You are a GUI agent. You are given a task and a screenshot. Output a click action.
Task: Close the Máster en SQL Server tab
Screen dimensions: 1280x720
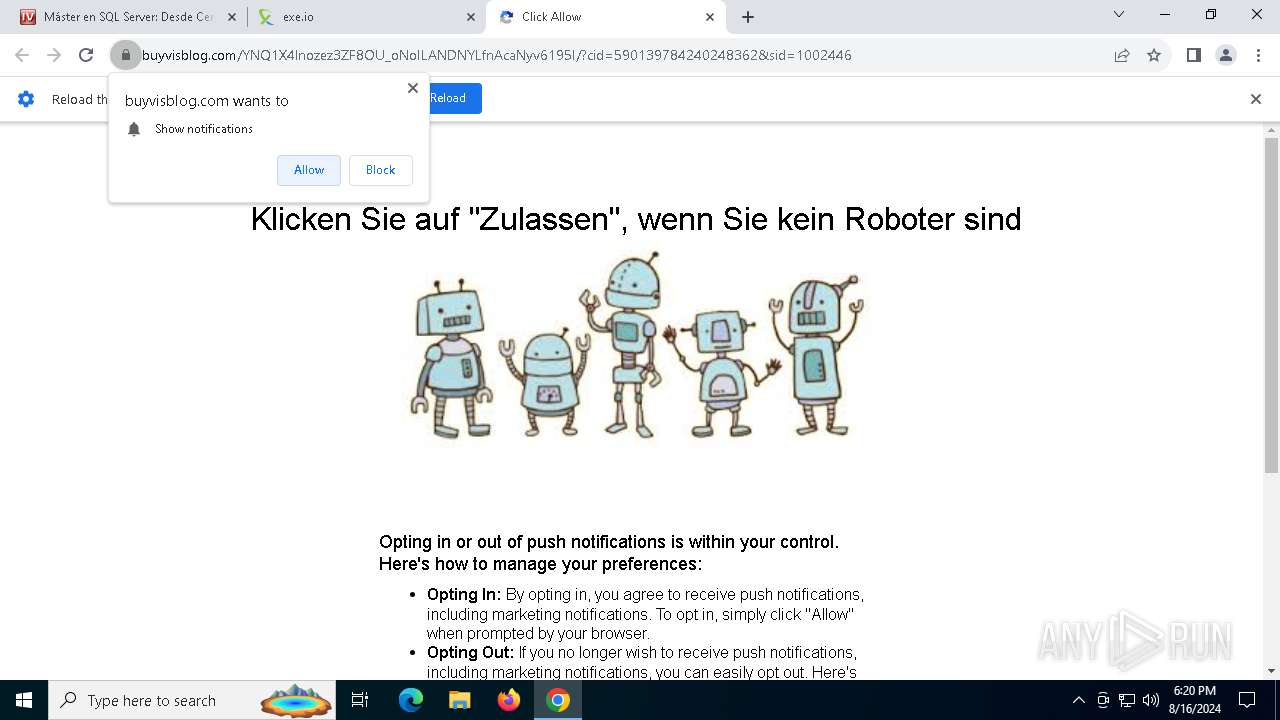pyautogui.click(x=232, y=17)
